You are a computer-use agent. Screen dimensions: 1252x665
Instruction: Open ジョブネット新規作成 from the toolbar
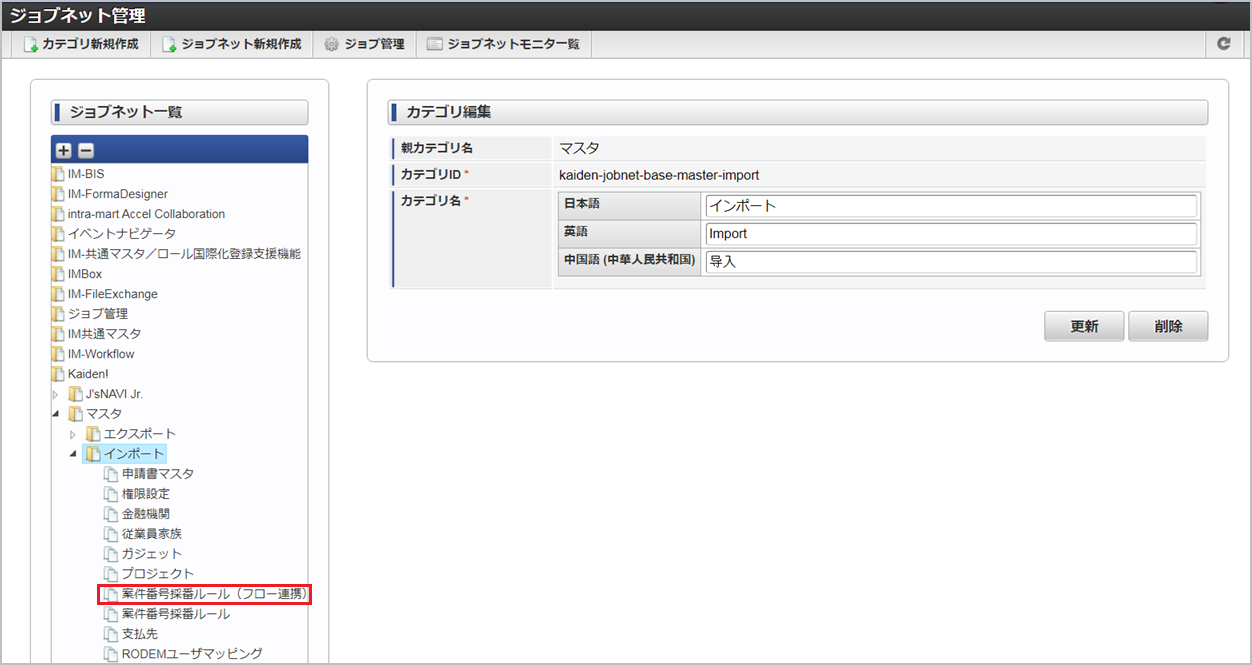tap(232, 44)
